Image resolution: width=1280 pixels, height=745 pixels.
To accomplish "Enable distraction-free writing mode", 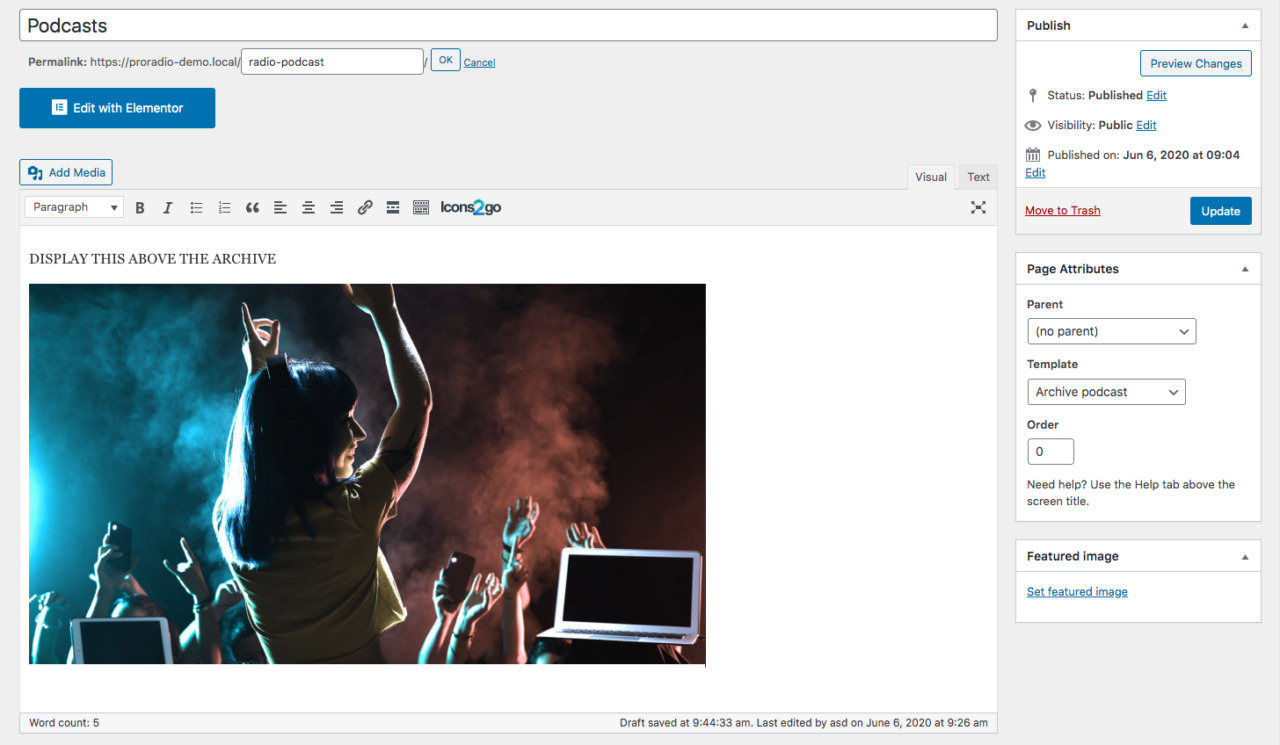I will coord(978,207).
